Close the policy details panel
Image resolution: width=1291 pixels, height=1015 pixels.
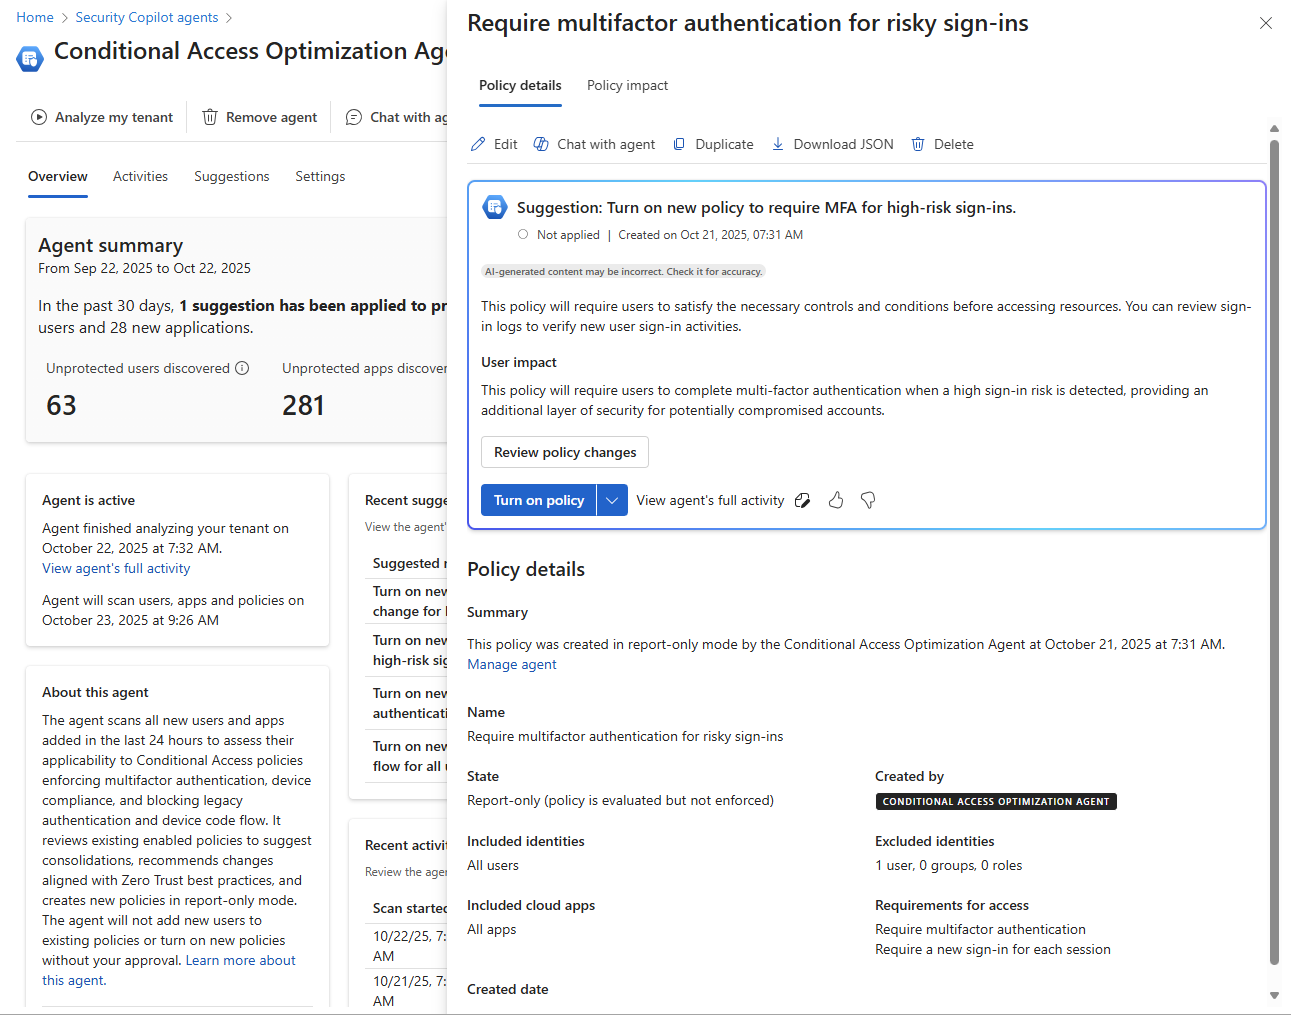1266,23
